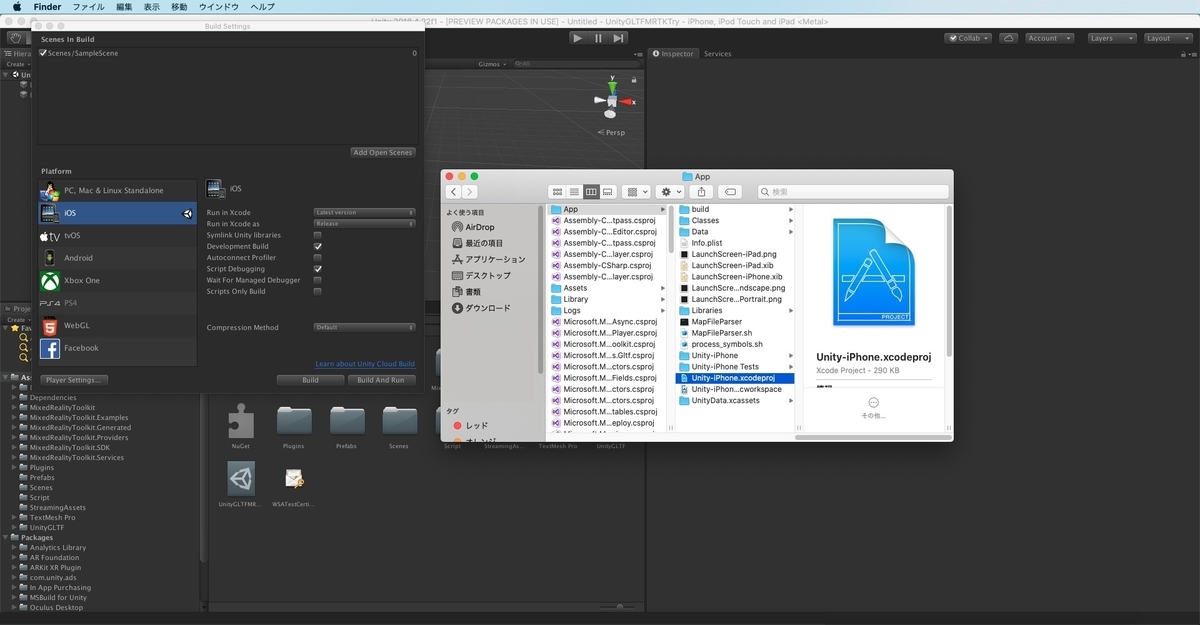Open the Account dropdown
1200x625 pixels.
coord(1048,38)
